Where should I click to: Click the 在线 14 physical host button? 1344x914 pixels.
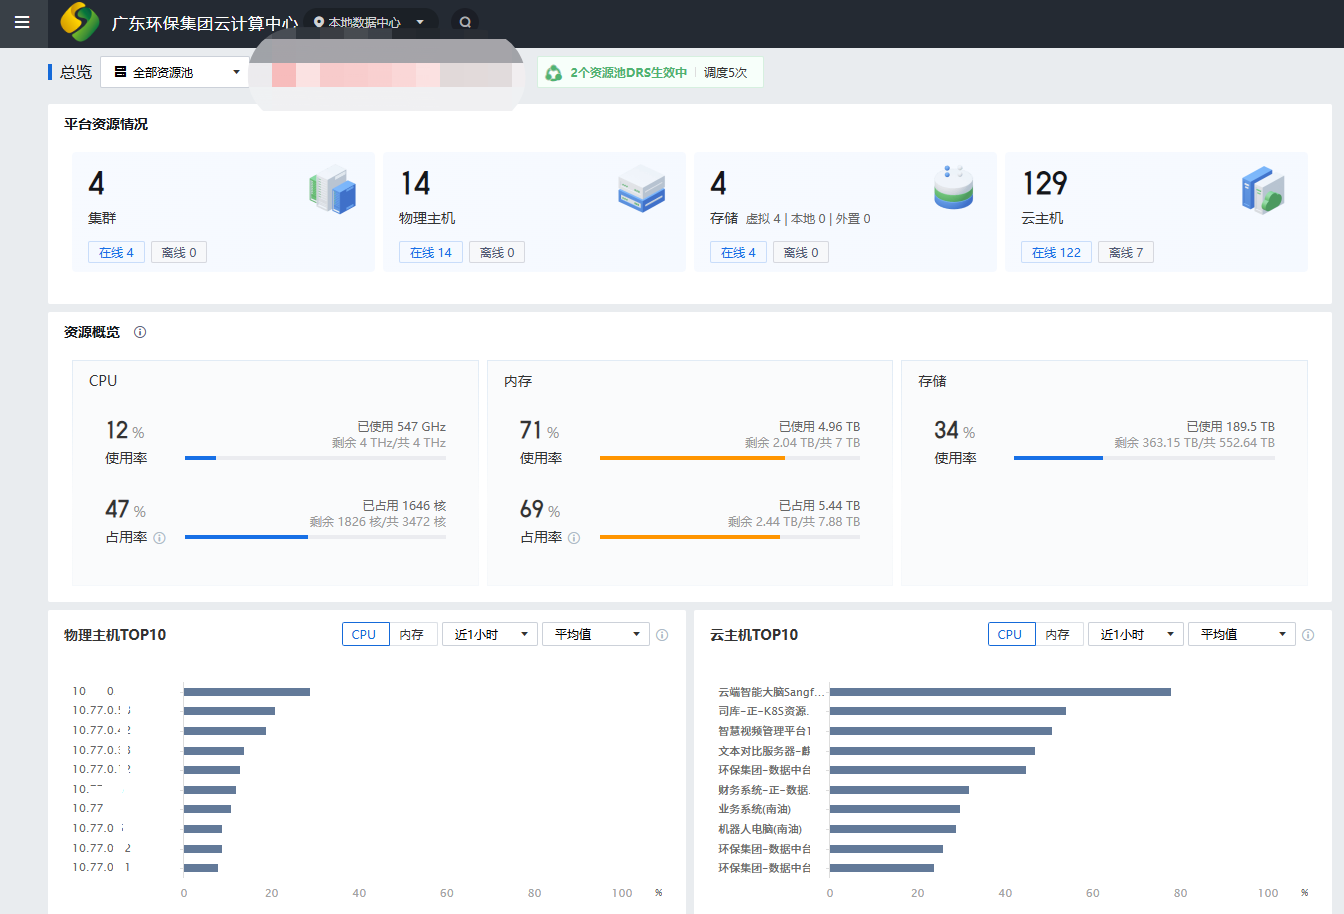click(x=431, y=253)
